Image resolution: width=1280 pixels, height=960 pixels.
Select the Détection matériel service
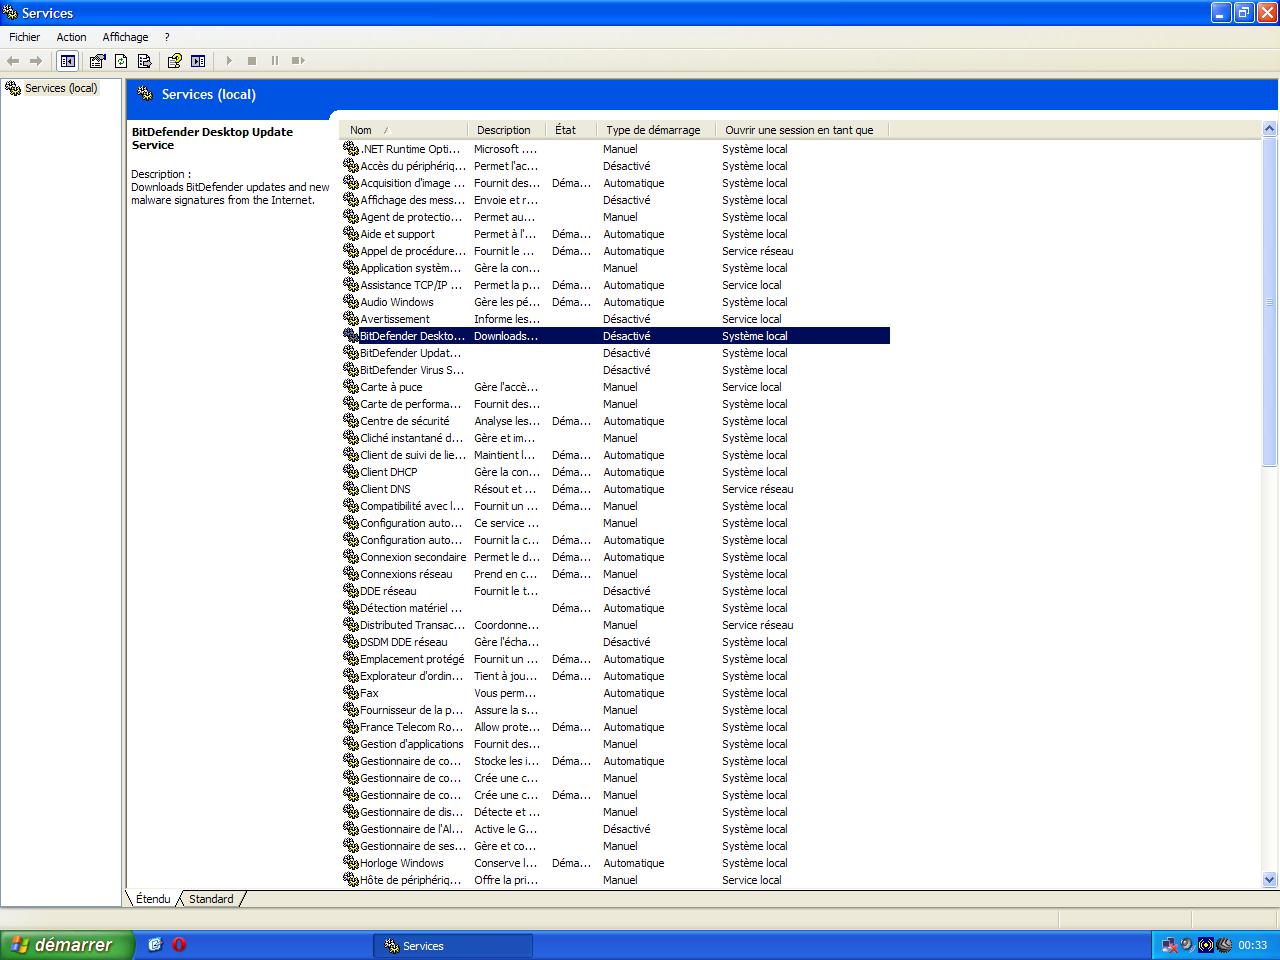615,608
